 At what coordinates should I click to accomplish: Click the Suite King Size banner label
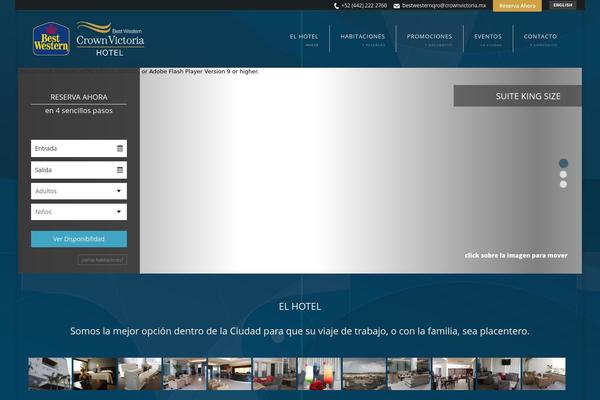tap(517, 96)
